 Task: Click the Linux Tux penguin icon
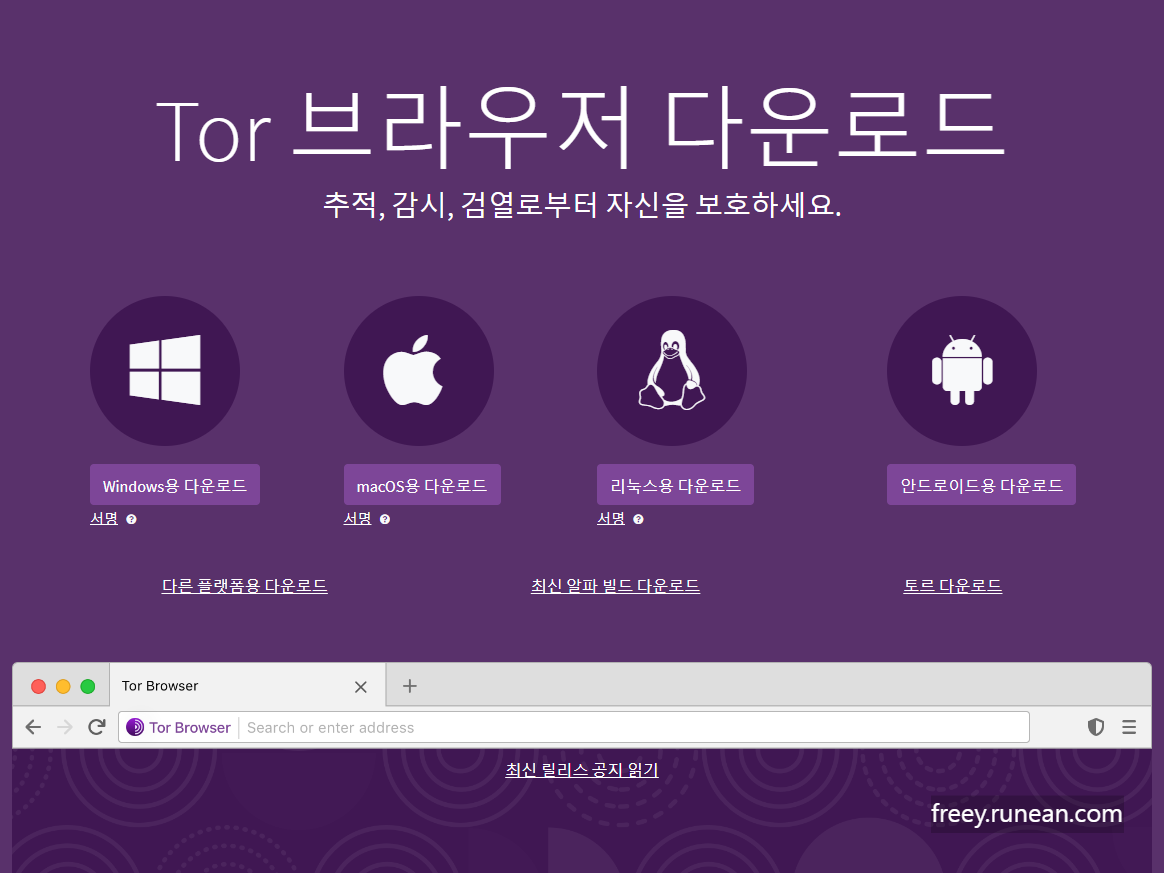671,370
